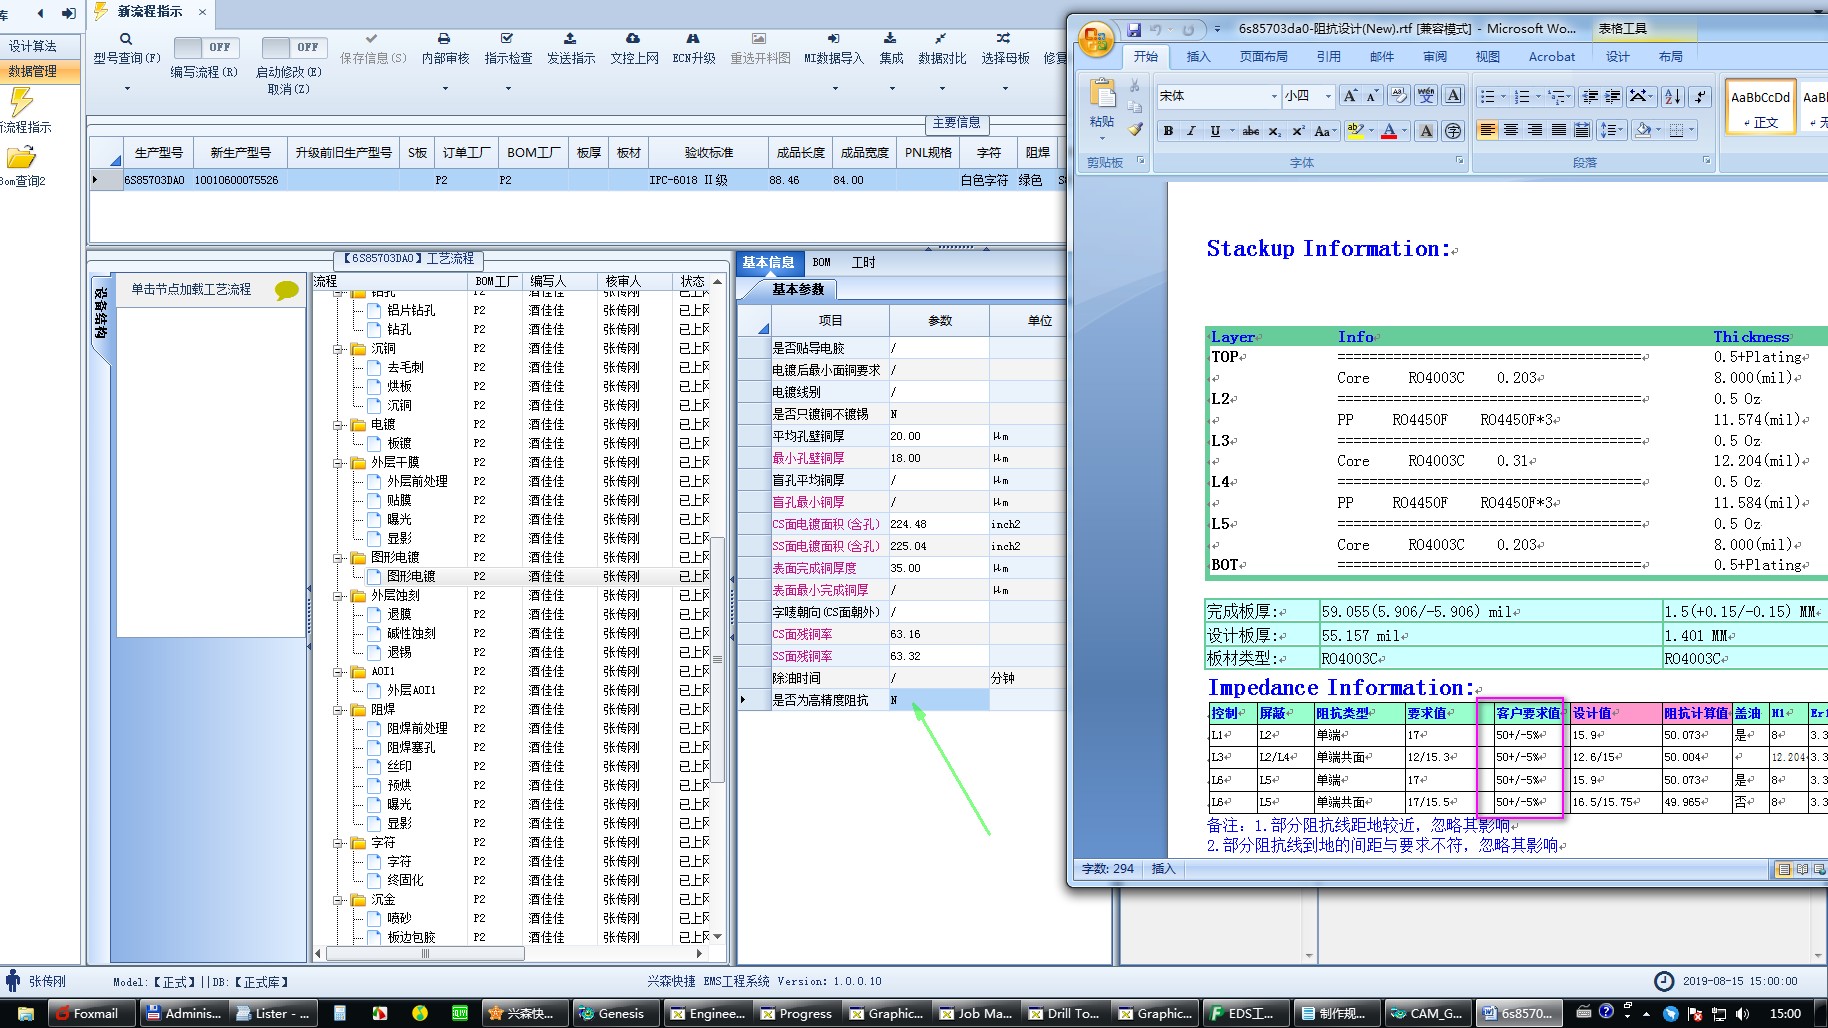Open the 内部审核 dropdown arrow
The image size is (1828, 1028).
pyautogui.click(x=445, y=89)
